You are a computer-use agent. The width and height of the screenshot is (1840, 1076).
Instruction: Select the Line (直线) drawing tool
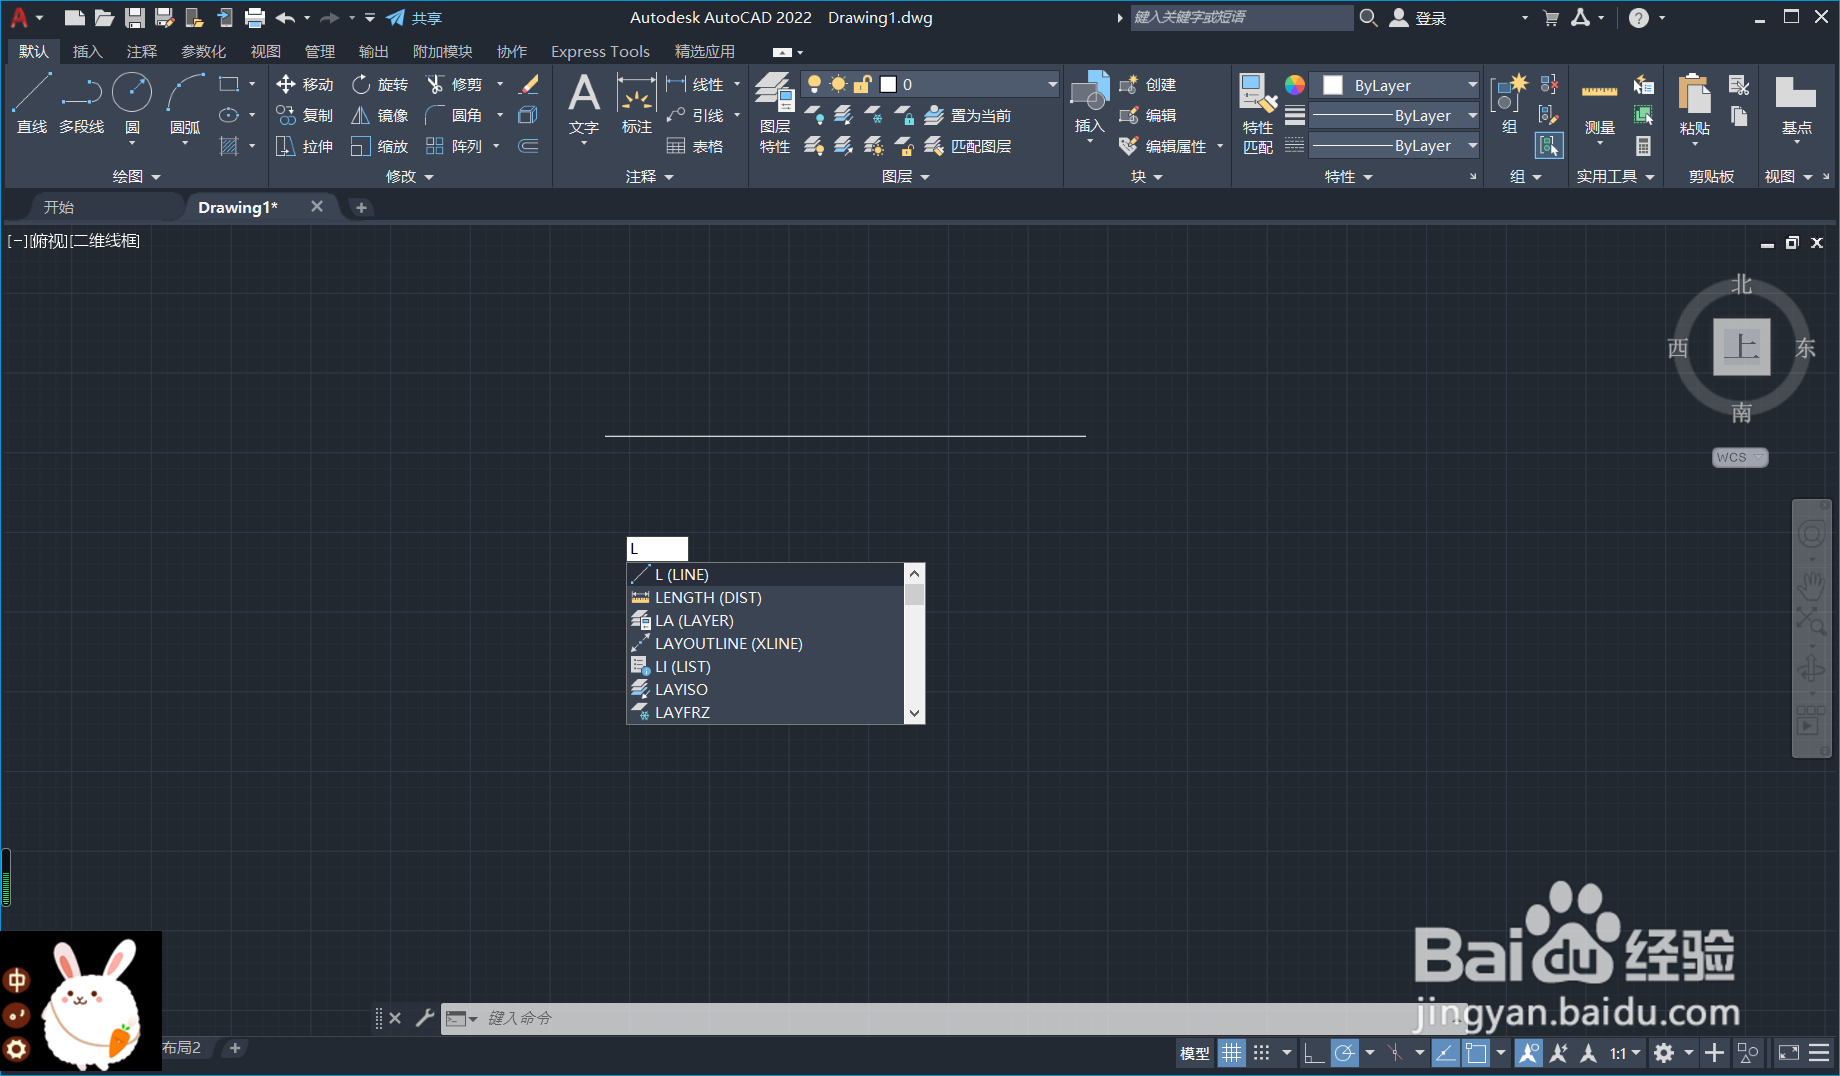[31, 103]
